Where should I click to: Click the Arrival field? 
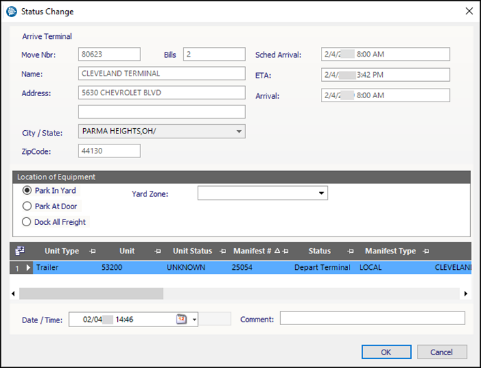coord(385,95)
